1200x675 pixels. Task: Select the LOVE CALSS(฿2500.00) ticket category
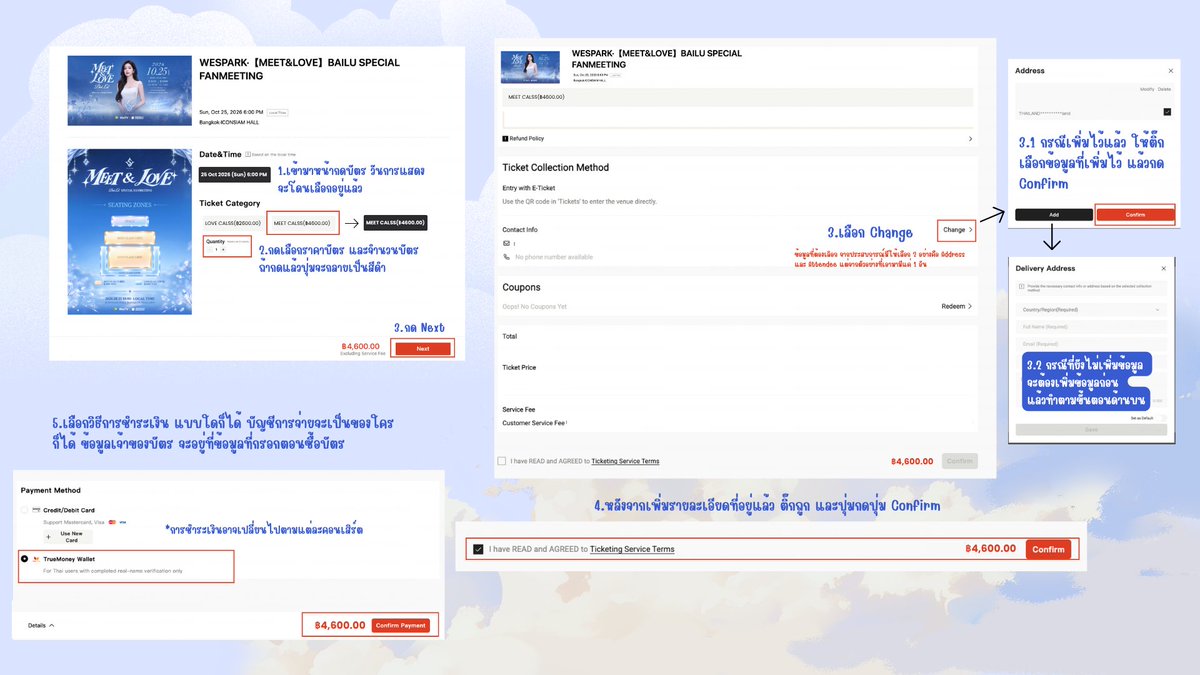click(x=232, y=223)
